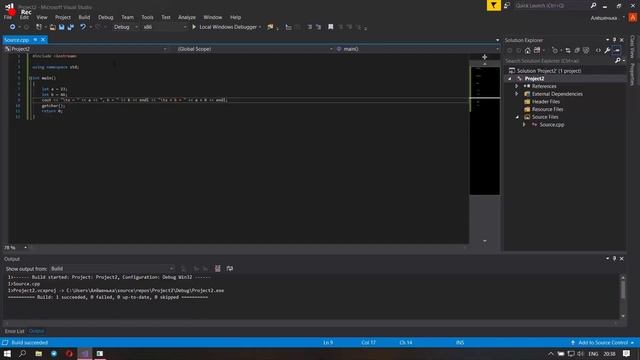
Task: Save the current file with the Save icon
Action: (x=62, y=27)
